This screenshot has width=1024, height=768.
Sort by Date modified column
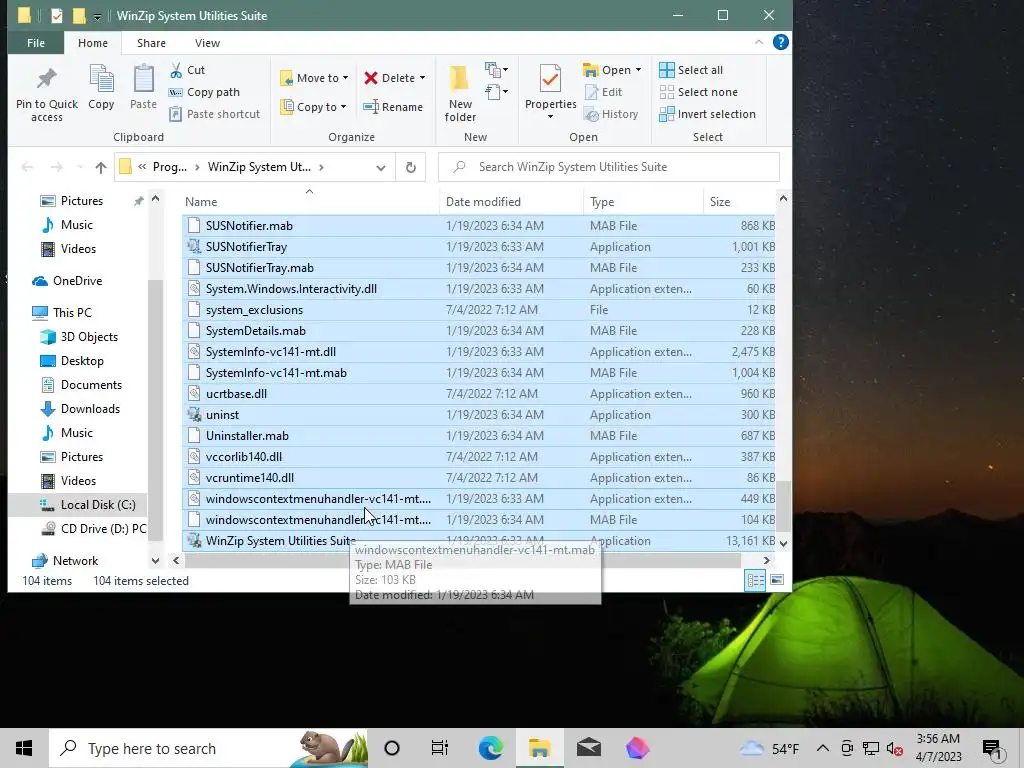tap(511, 202)
